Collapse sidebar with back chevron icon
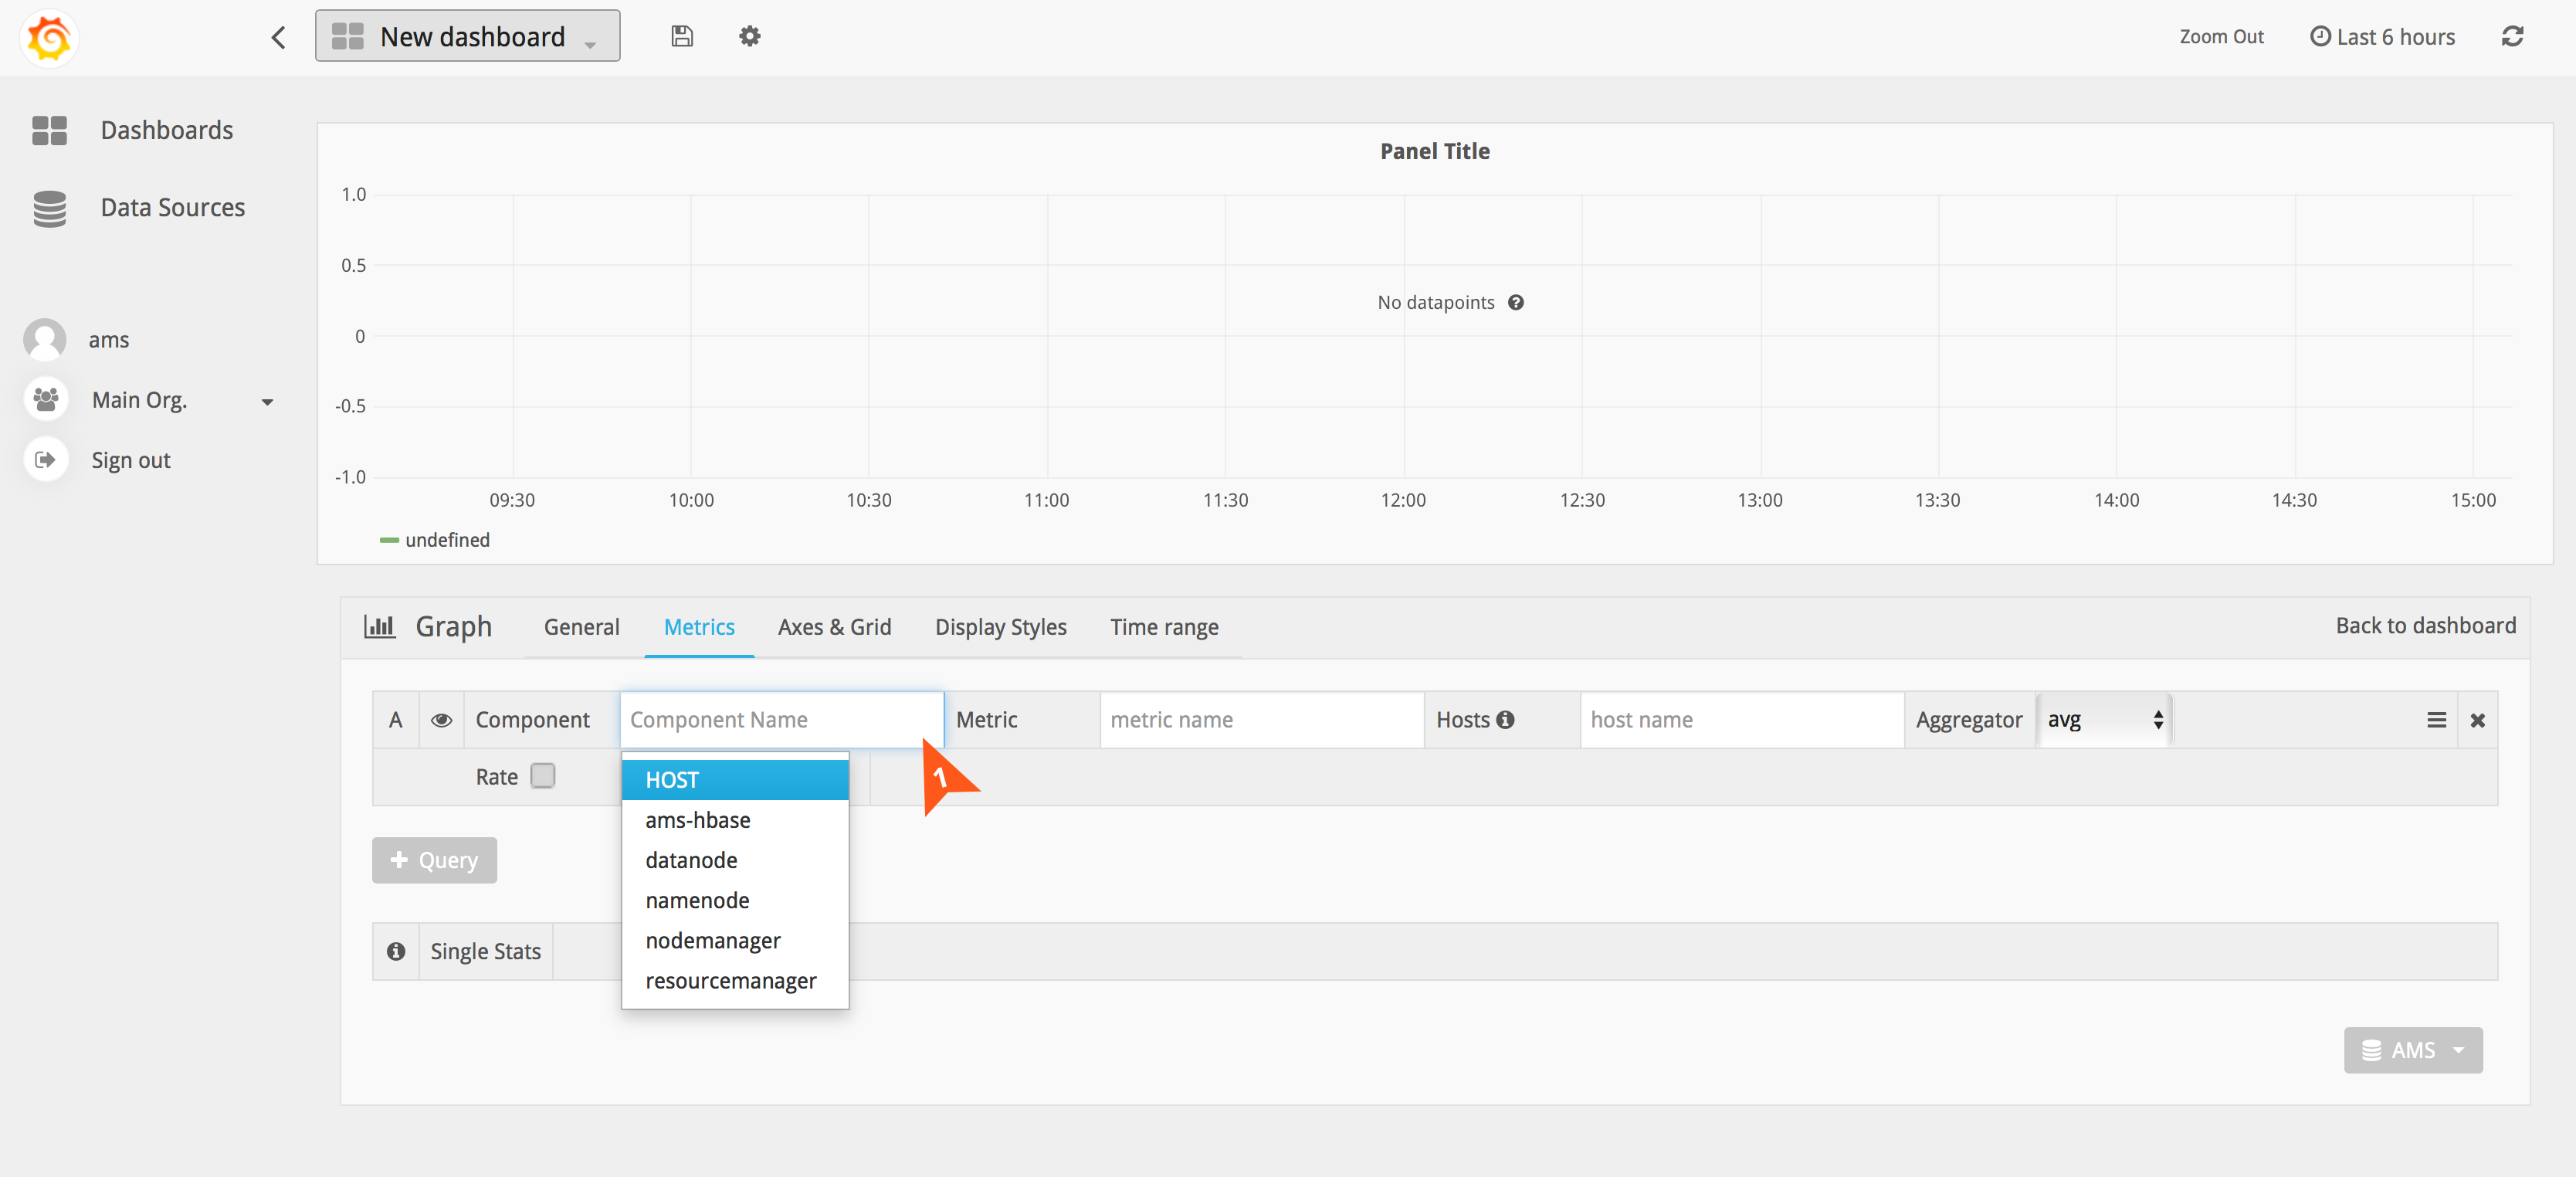 point(278,37)
